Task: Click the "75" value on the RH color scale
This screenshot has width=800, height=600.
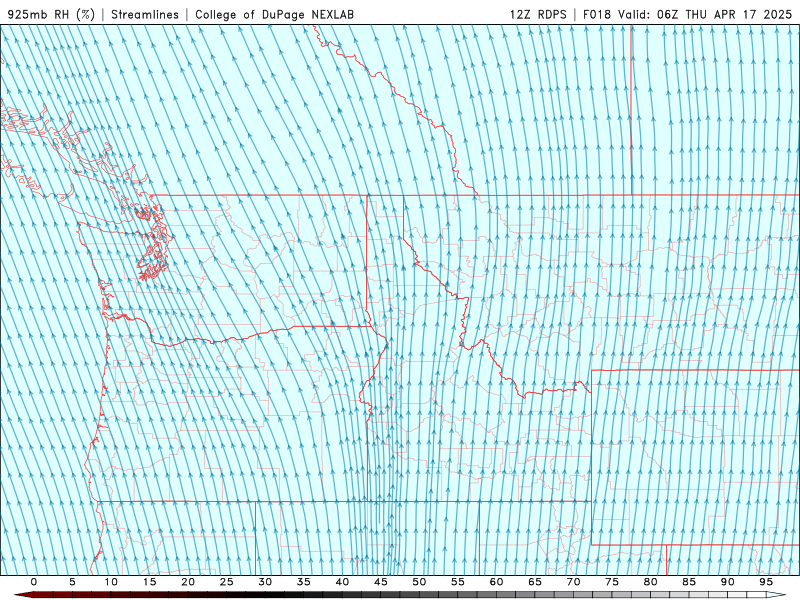Action: 612,582
